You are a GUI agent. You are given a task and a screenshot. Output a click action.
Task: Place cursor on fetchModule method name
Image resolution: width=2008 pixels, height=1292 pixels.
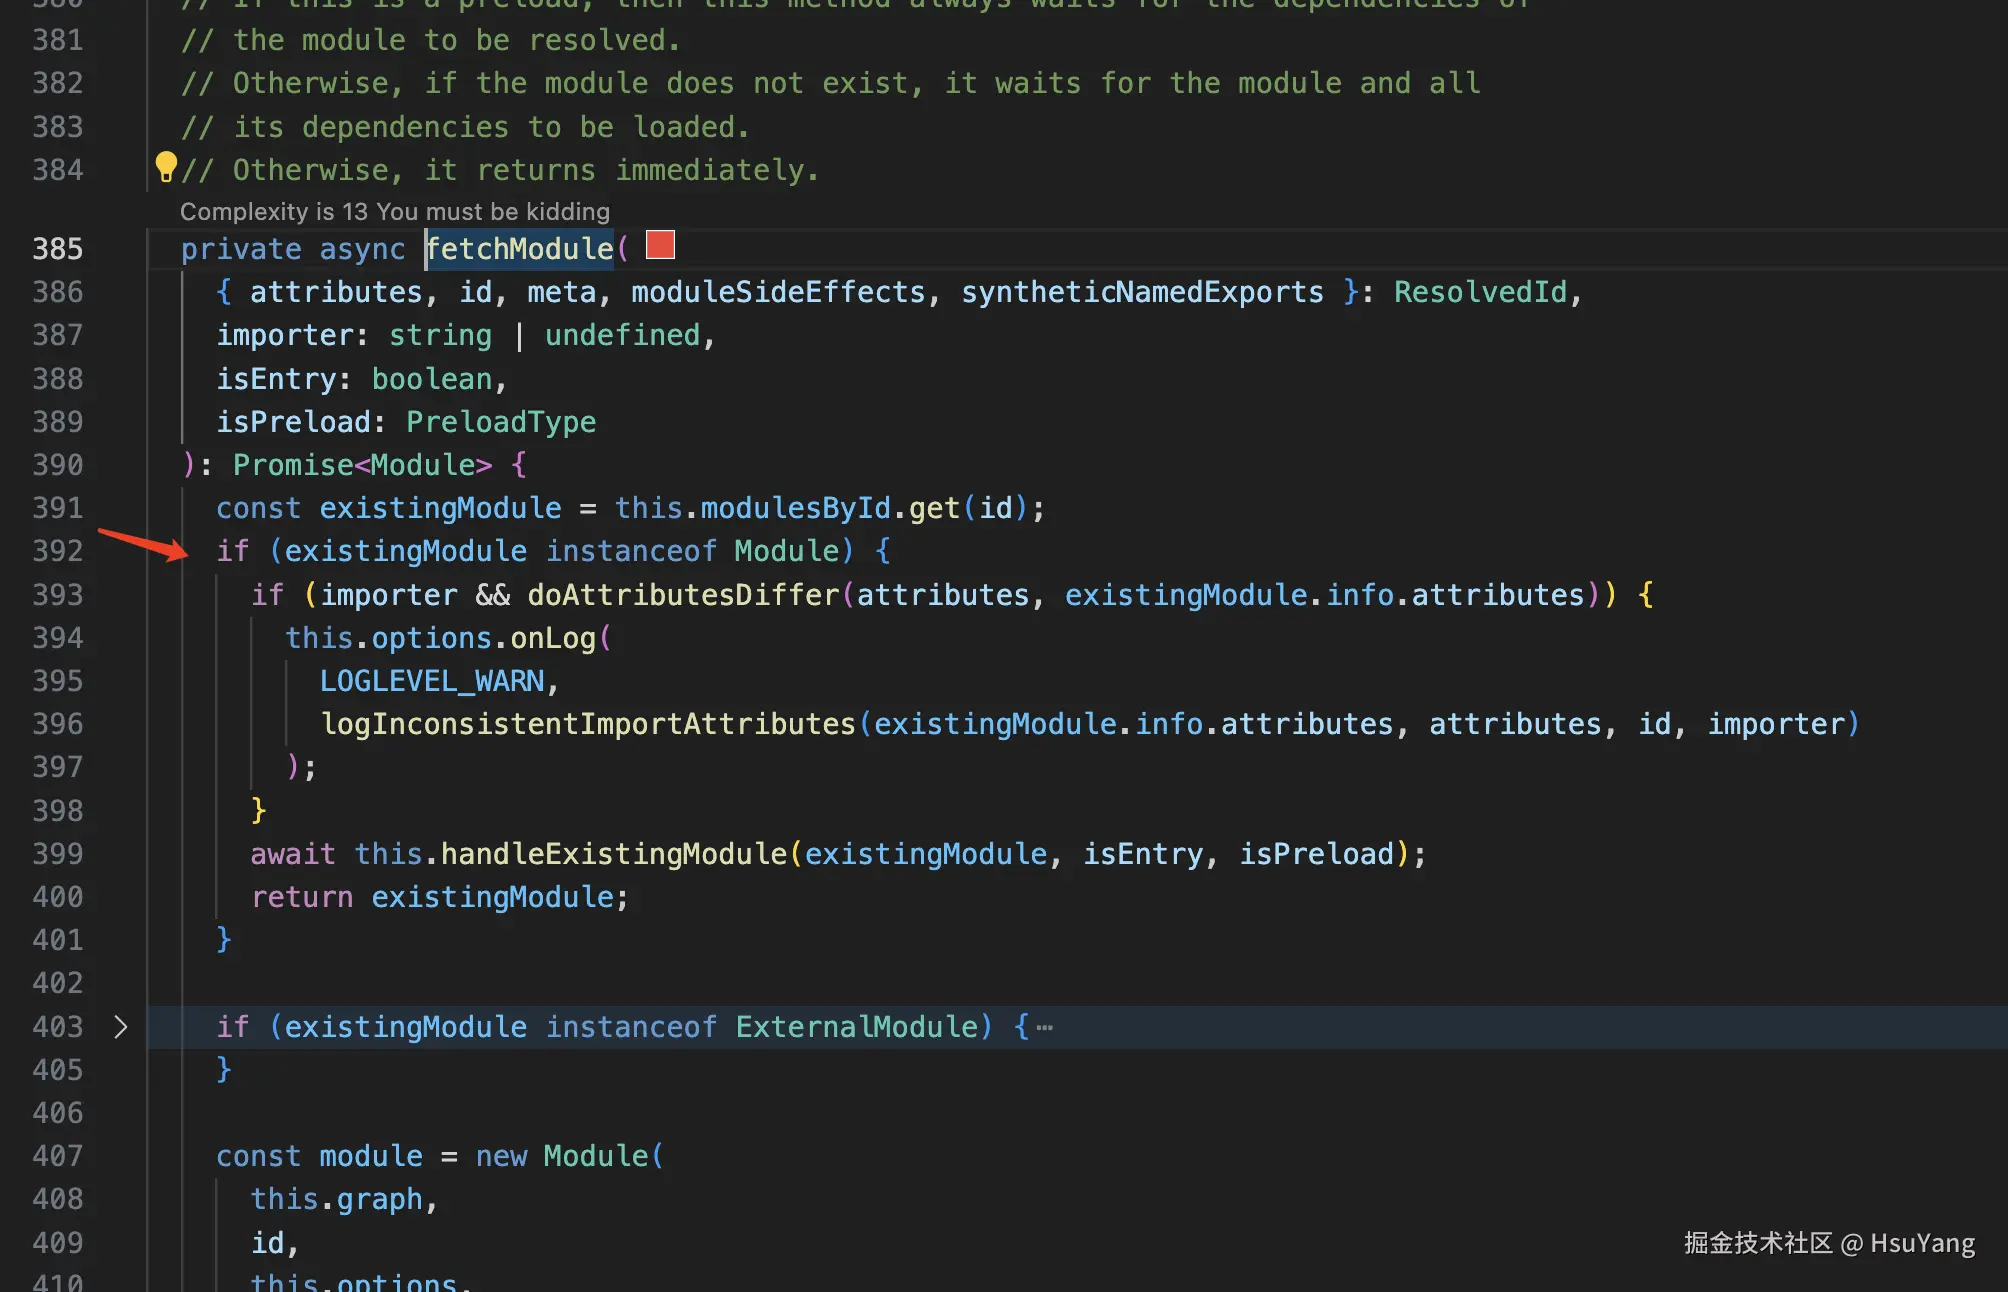[520, 249]
